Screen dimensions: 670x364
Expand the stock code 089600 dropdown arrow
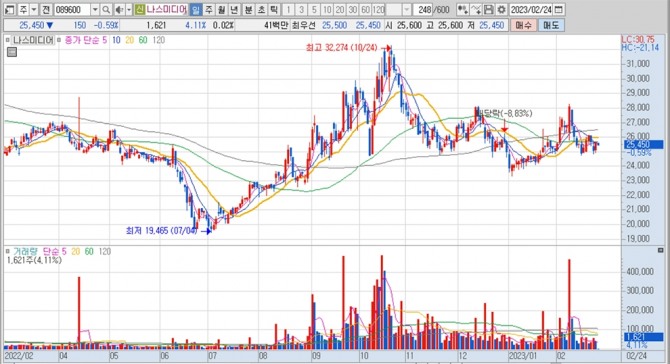pyautogui.click(x=95, y=9)
